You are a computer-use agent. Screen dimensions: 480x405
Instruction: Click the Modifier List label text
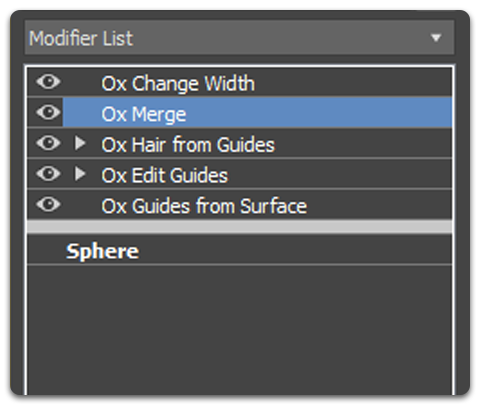pyautogui.click(x=81, y=38)
